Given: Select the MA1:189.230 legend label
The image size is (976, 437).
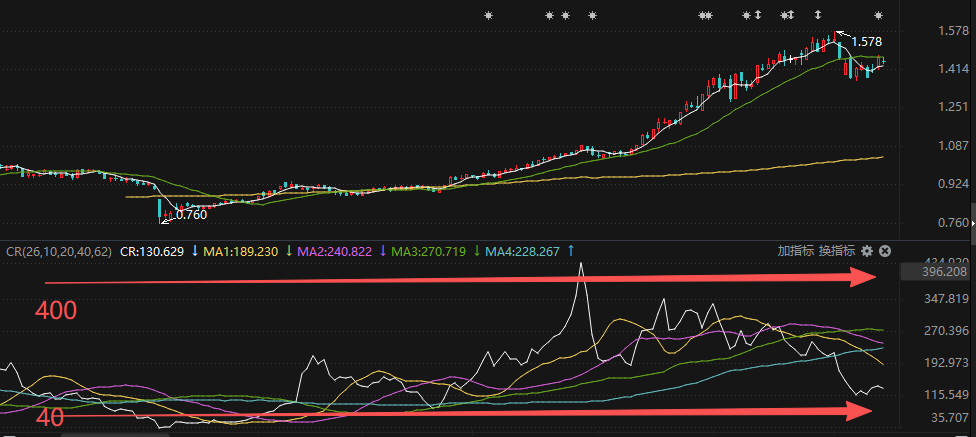Looking at the screenshot, I should coord(241,251).
